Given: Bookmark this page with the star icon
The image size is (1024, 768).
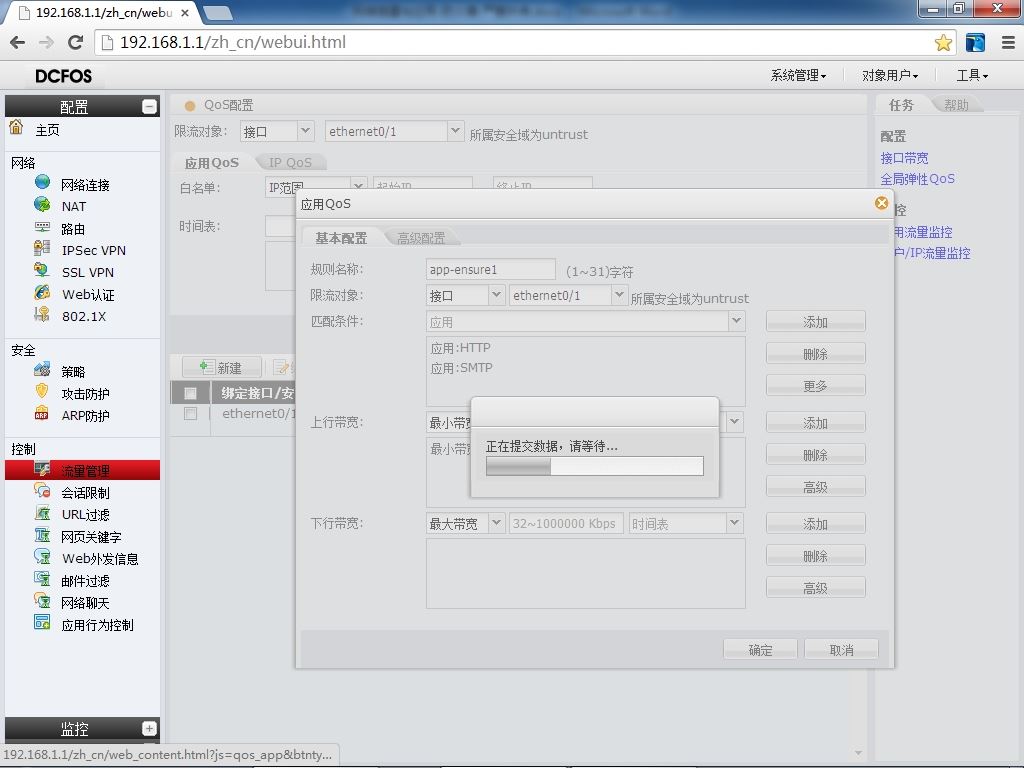Looking at the screenshot, I should [943, 43].
